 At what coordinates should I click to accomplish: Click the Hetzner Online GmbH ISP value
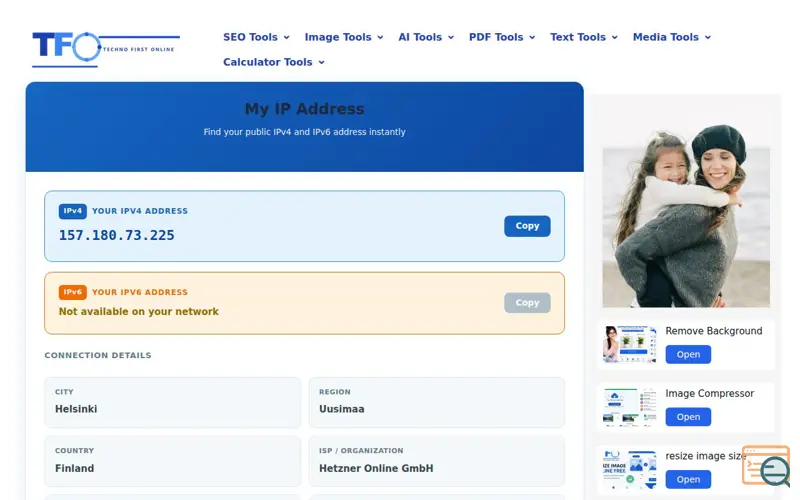[376, 468]
